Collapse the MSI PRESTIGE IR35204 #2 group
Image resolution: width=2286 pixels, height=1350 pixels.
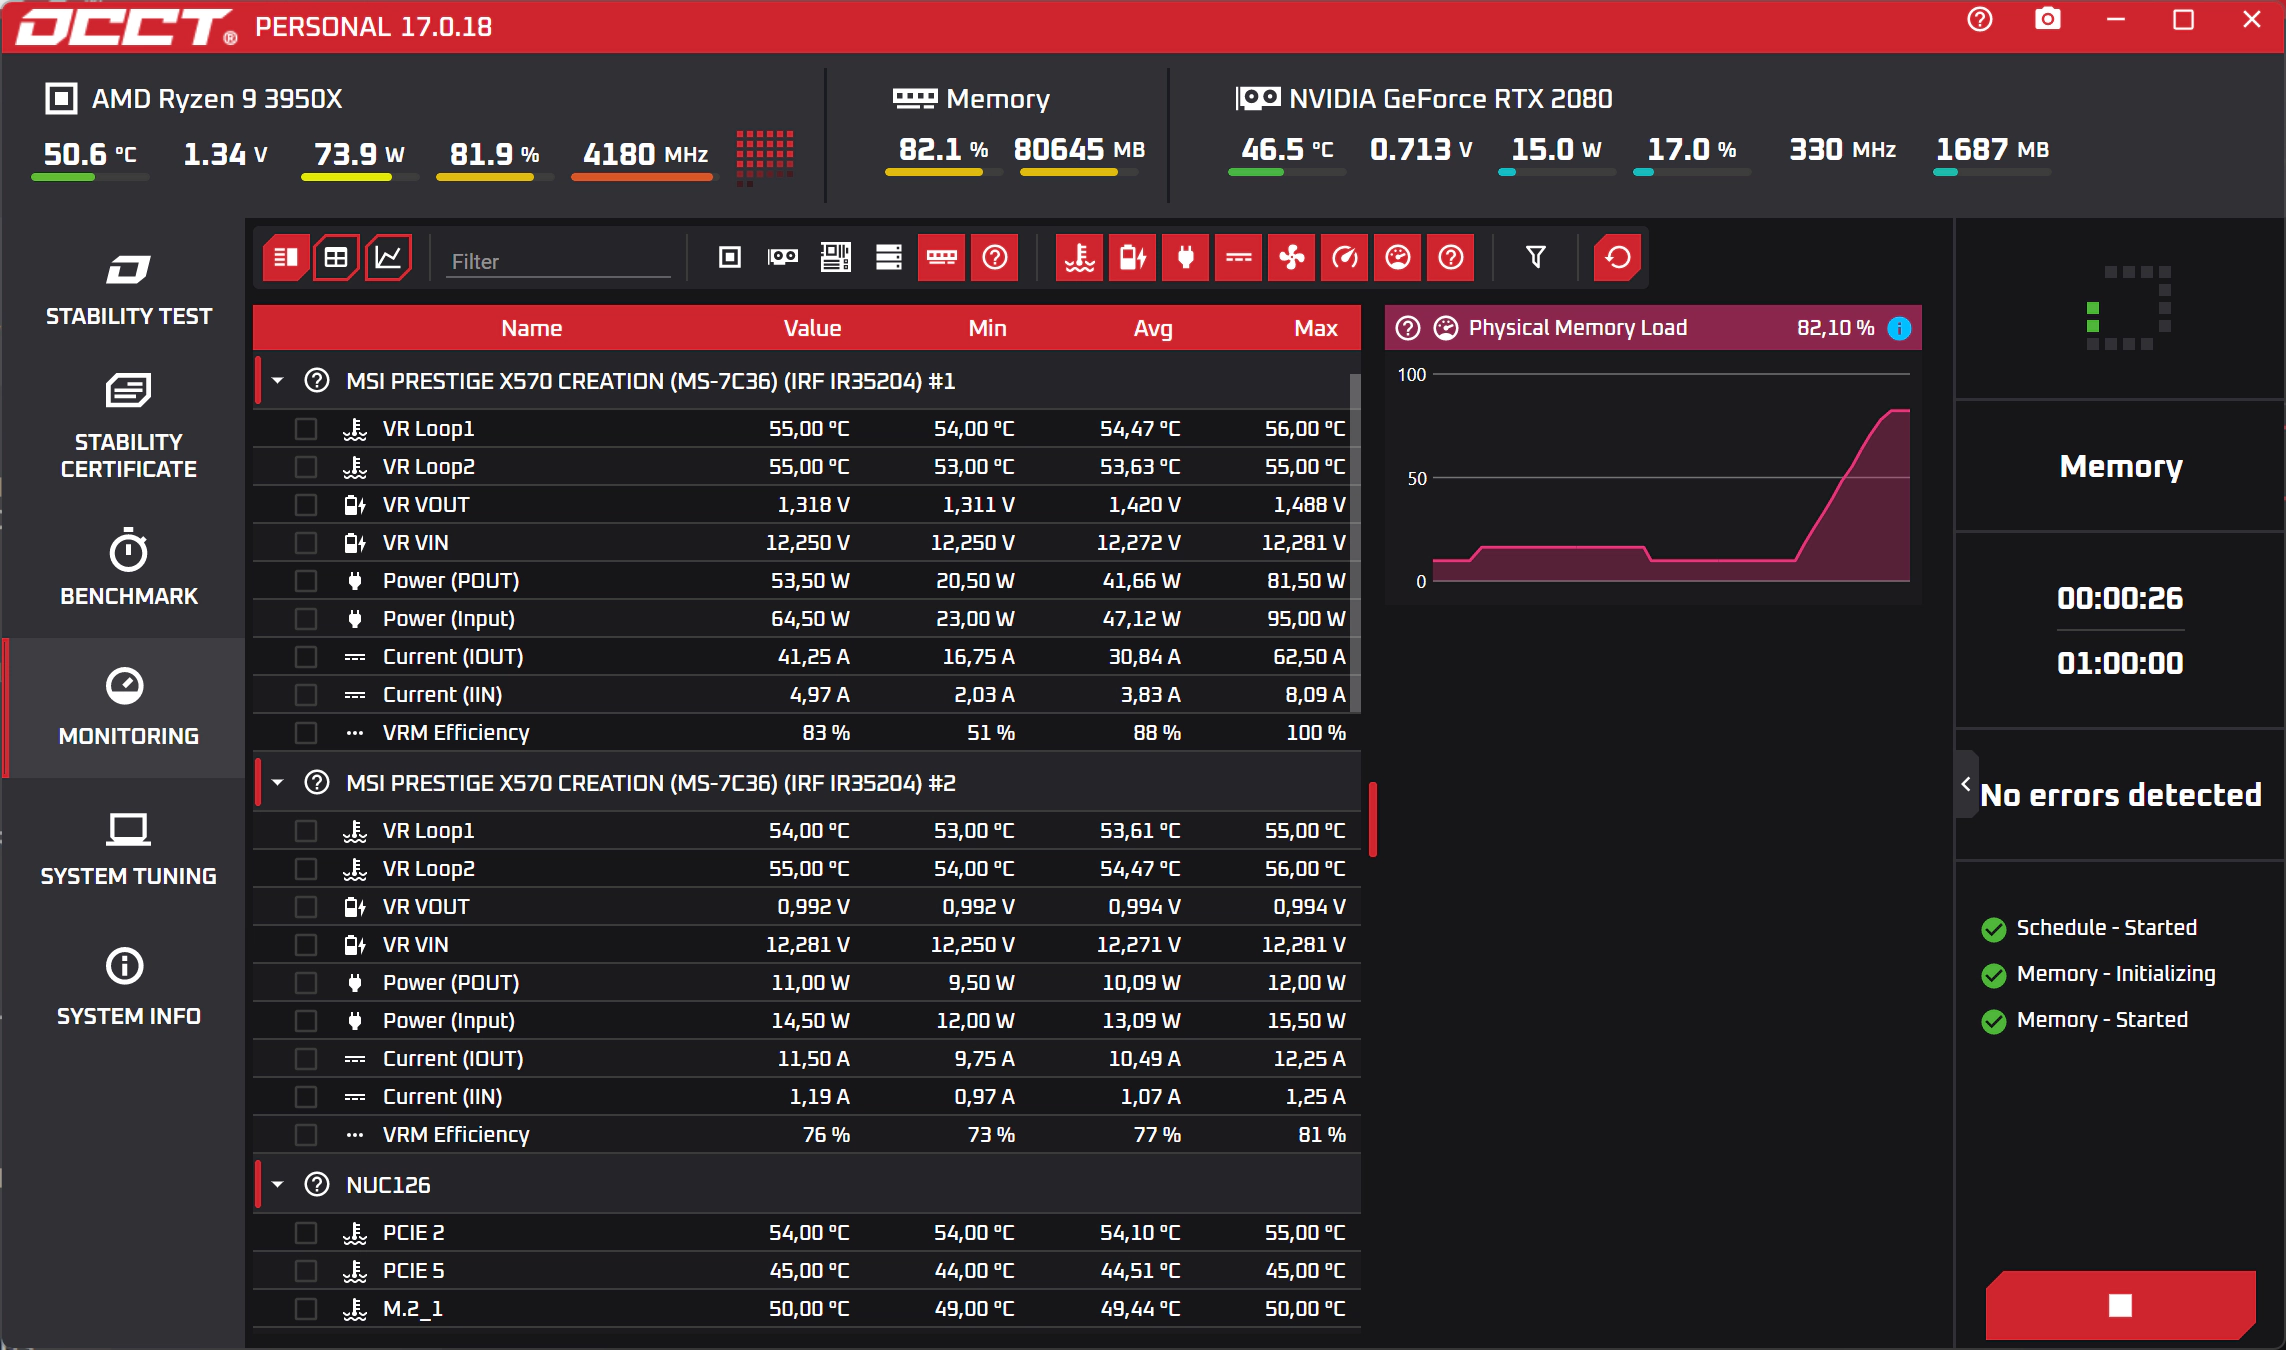278,783
